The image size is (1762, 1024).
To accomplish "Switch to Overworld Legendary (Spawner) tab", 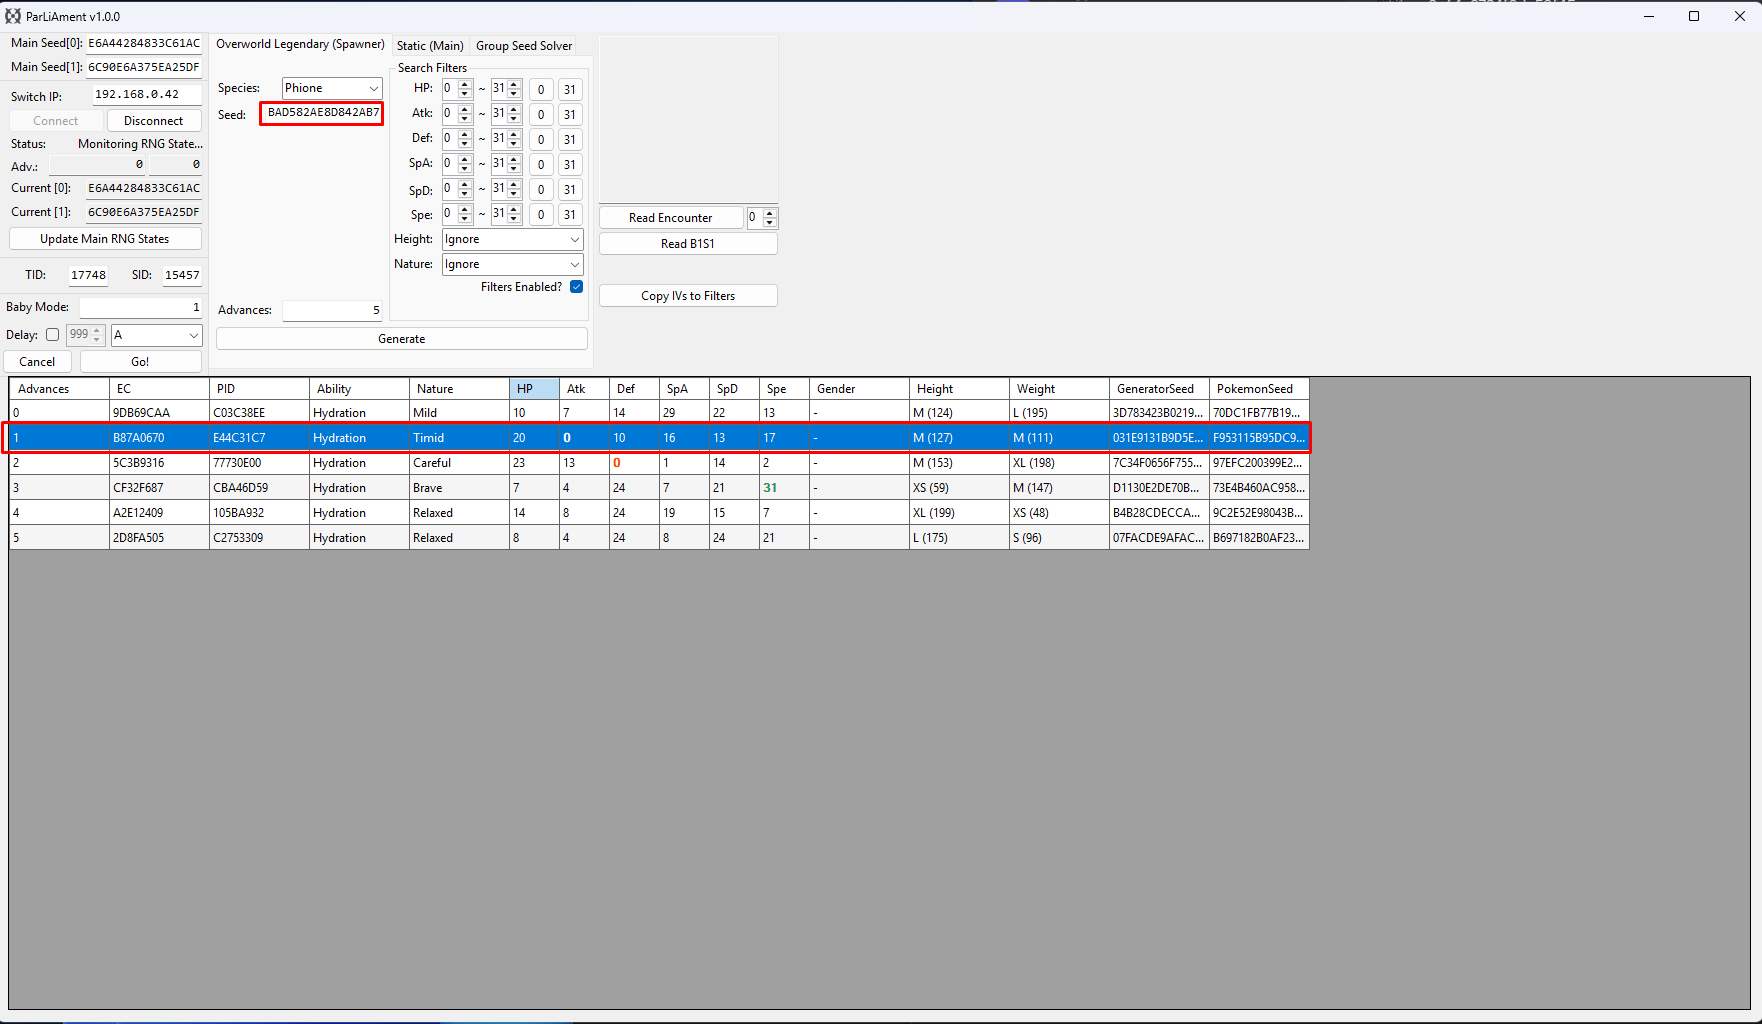I will [300, 45].
